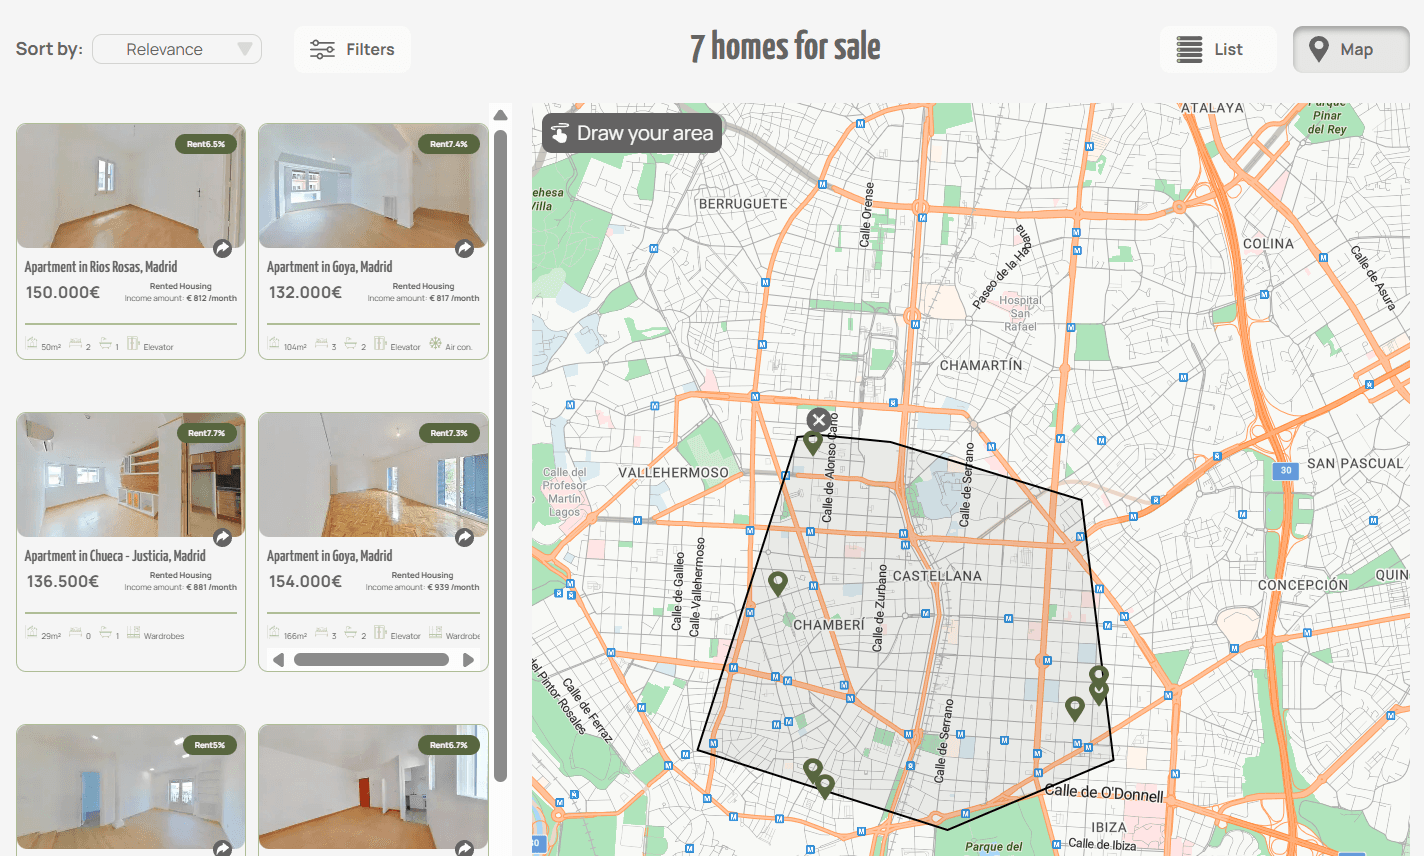
Task: Switch to Map view
Action: [1350, 49]
